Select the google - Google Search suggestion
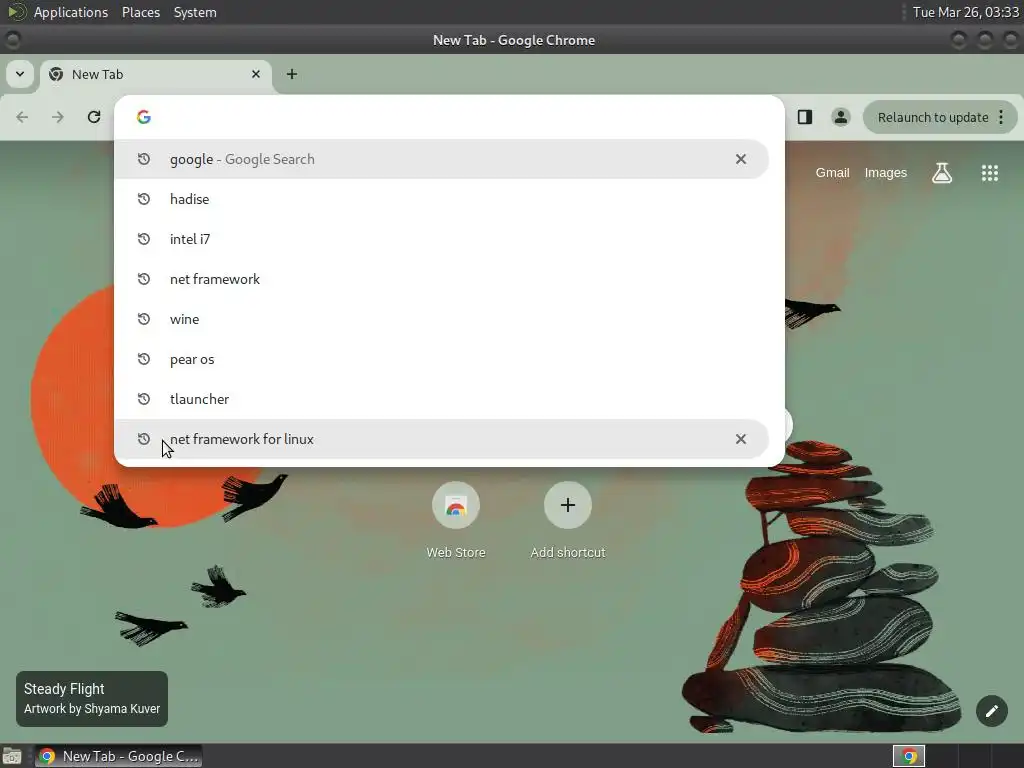The height and width of the screenshot is (768, 1024). click(x=441, y=159)
